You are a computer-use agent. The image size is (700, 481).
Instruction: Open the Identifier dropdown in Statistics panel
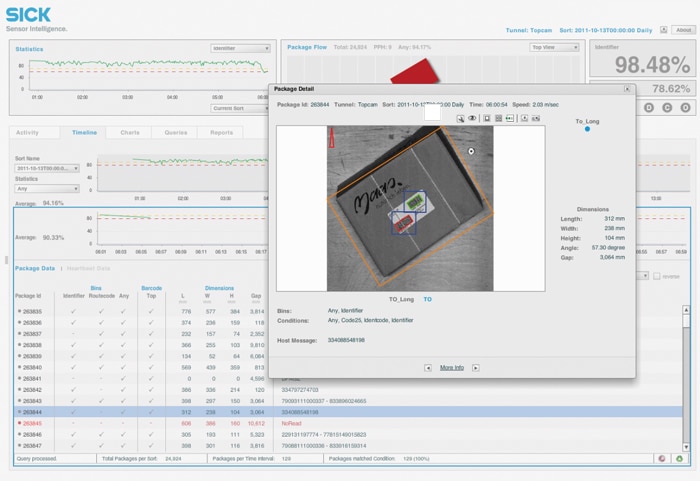point(240,48)
